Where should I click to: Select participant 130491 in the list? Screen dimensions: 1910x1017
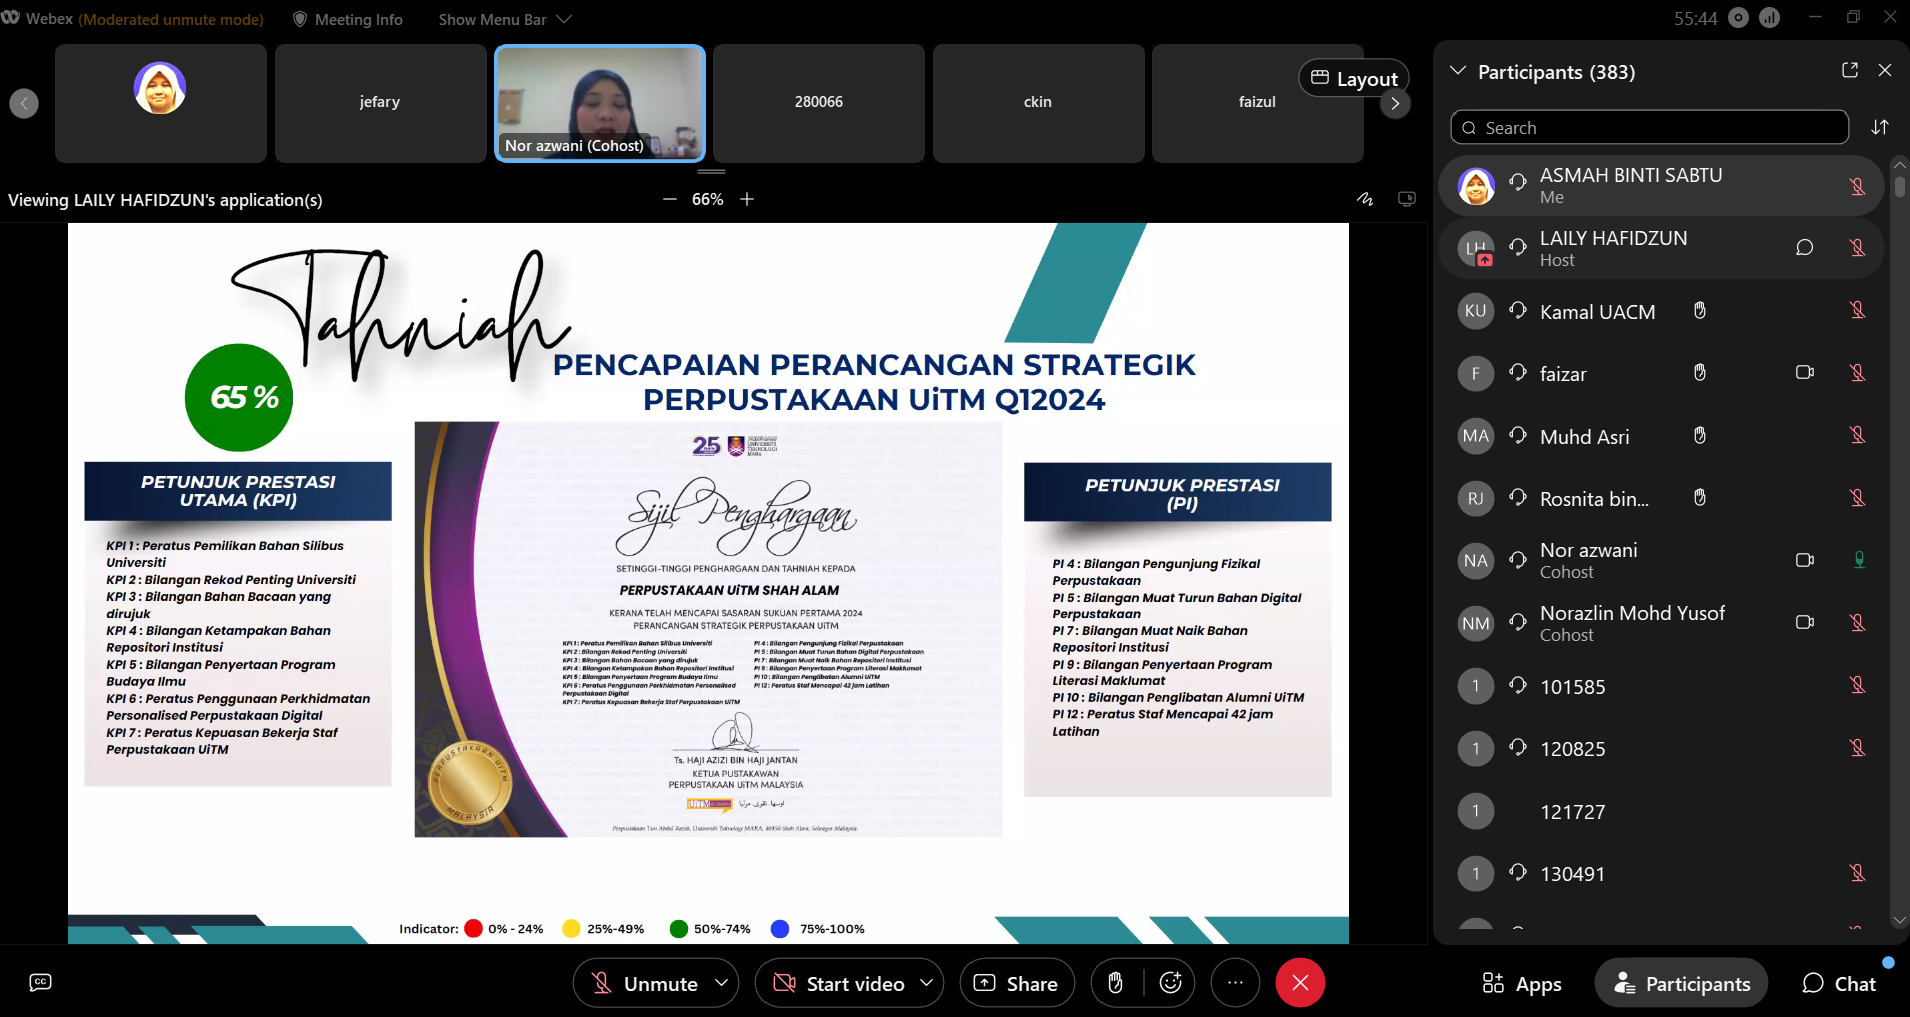[1661, 873]
